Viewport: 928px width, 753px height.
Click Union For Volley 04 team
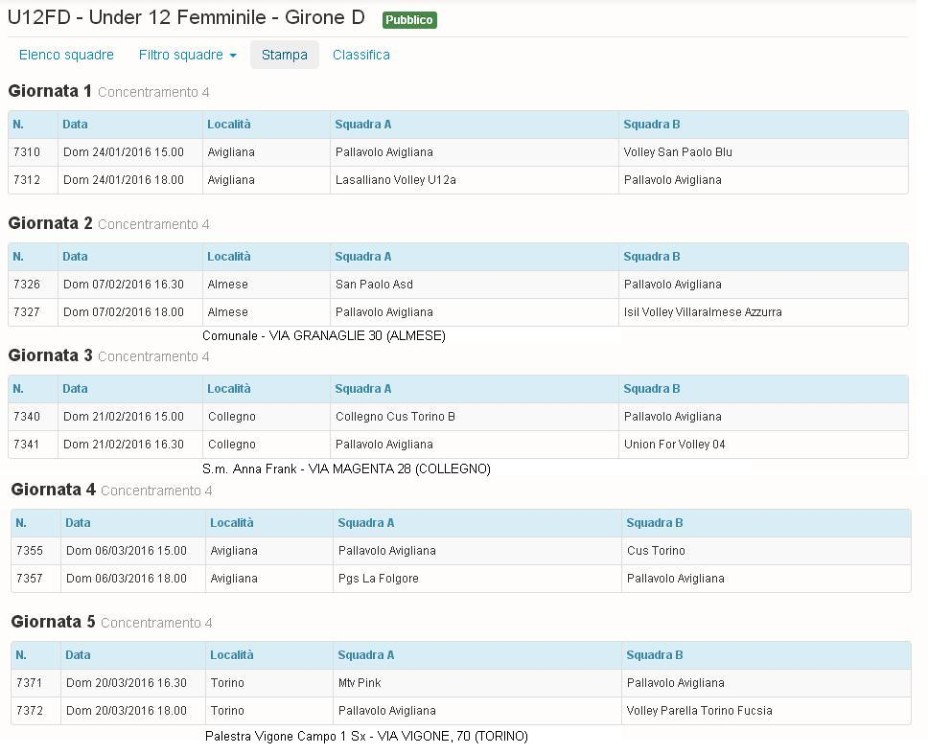pos(674,445)
